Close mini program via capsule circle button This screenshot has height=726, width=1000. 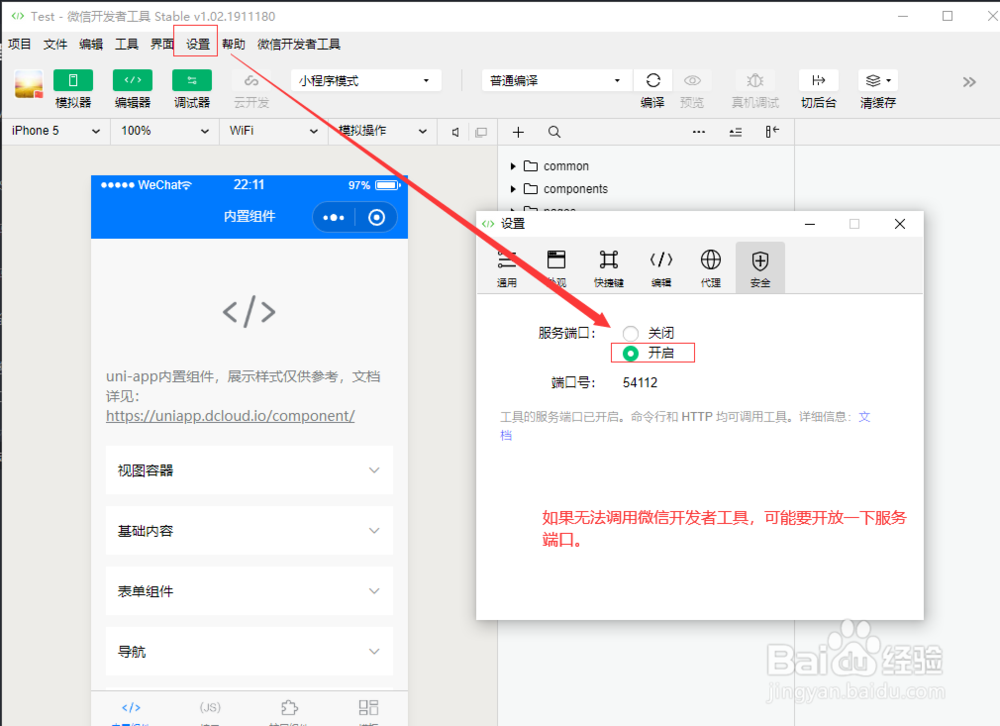click(376, 218)
